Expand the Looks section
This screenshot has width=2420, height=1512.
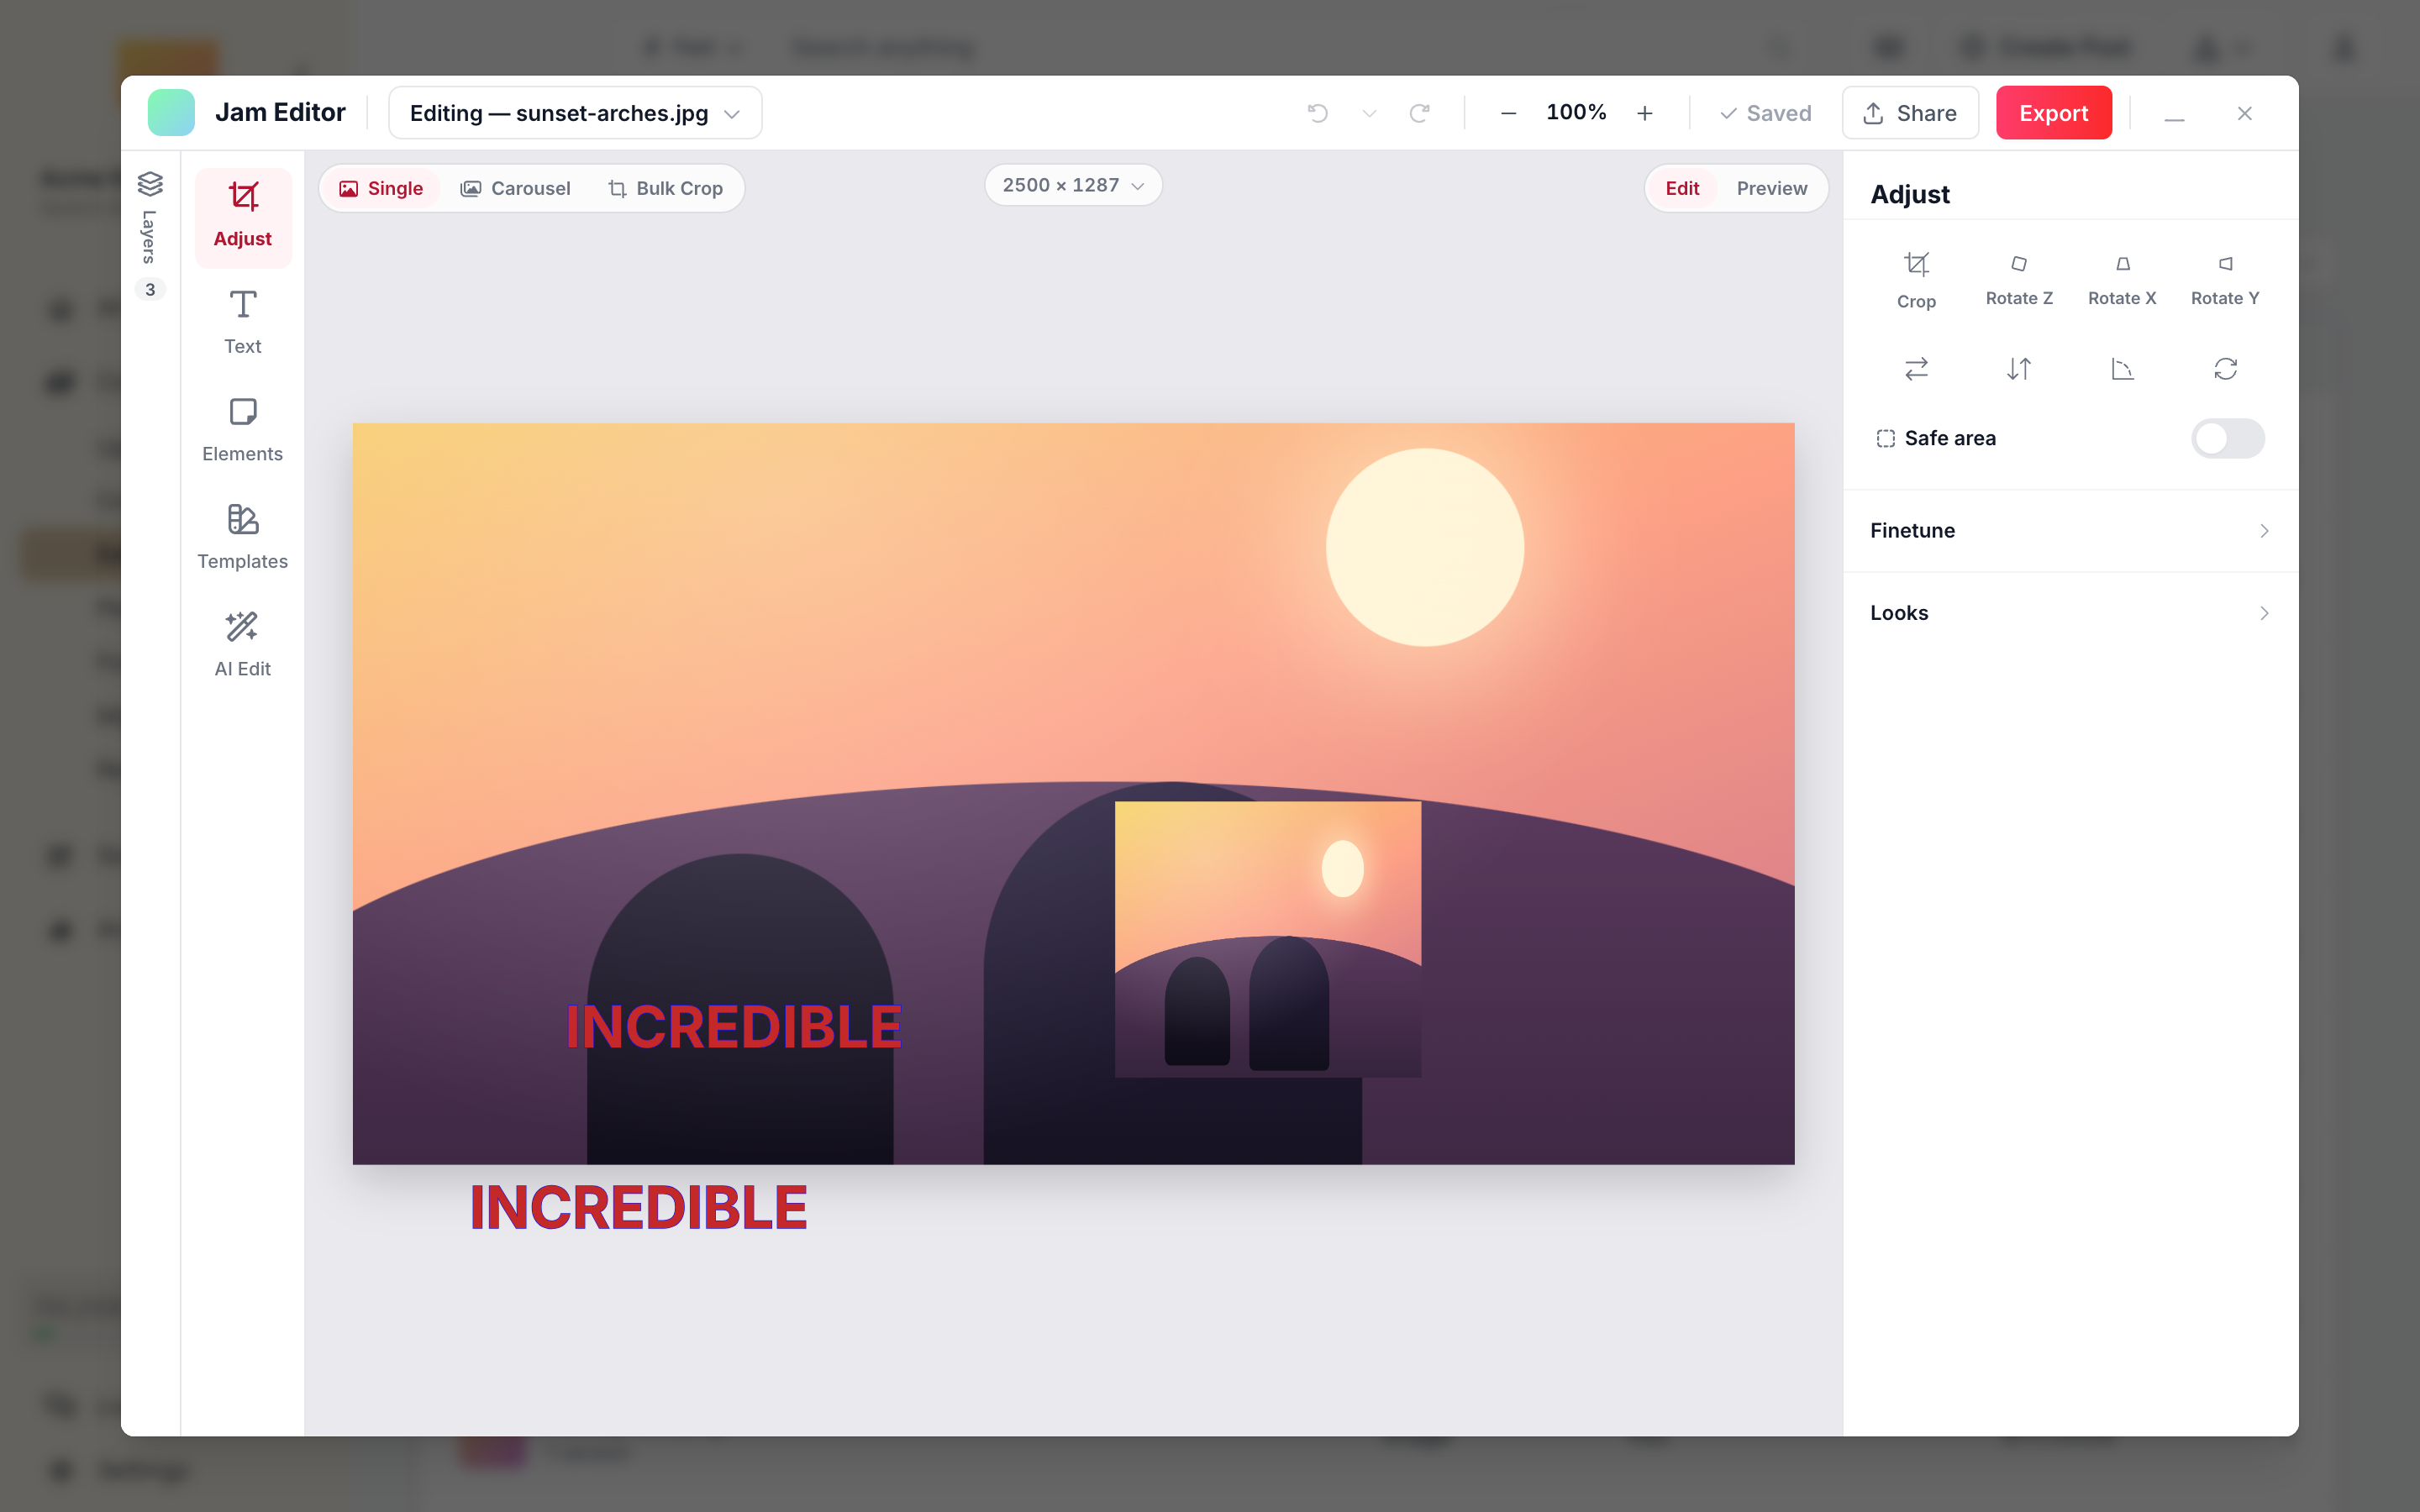coord(2070,613)
